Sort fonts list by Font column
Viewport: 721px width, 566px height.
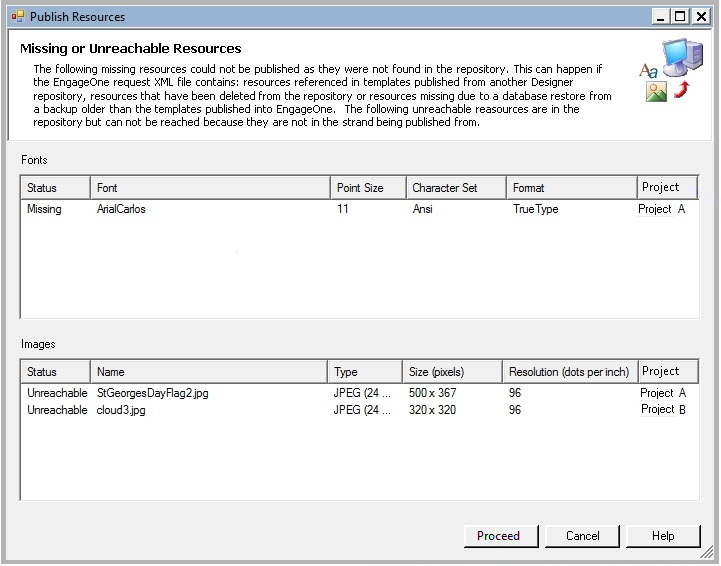[x=210, y=188]
